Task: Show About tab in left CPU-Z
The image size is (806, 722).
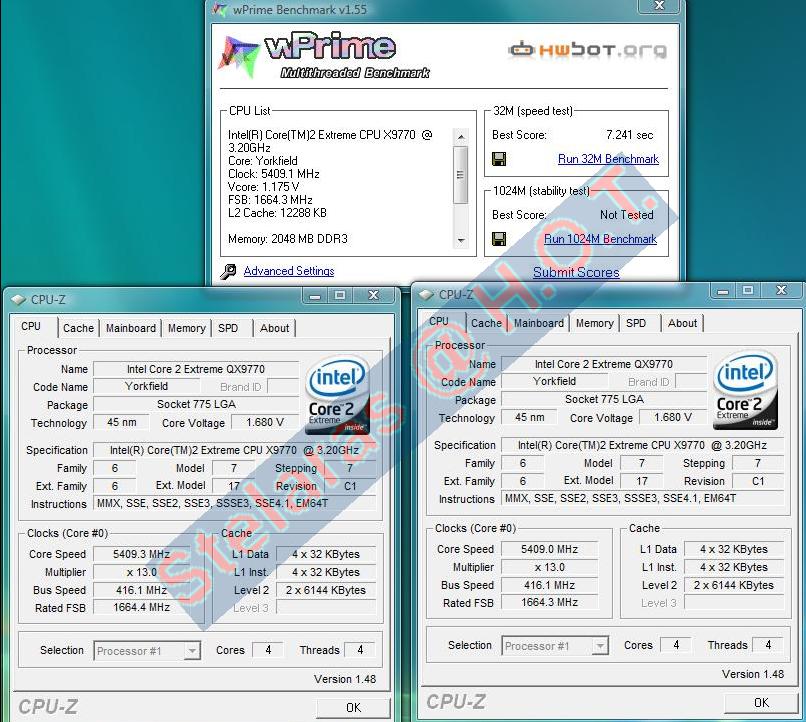Action: [x=274, y=328]
